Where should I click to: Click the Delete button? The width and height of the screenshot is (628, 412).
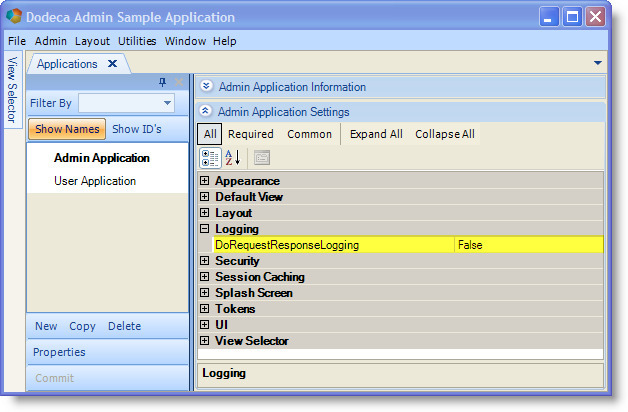click(x=125, y=326)
